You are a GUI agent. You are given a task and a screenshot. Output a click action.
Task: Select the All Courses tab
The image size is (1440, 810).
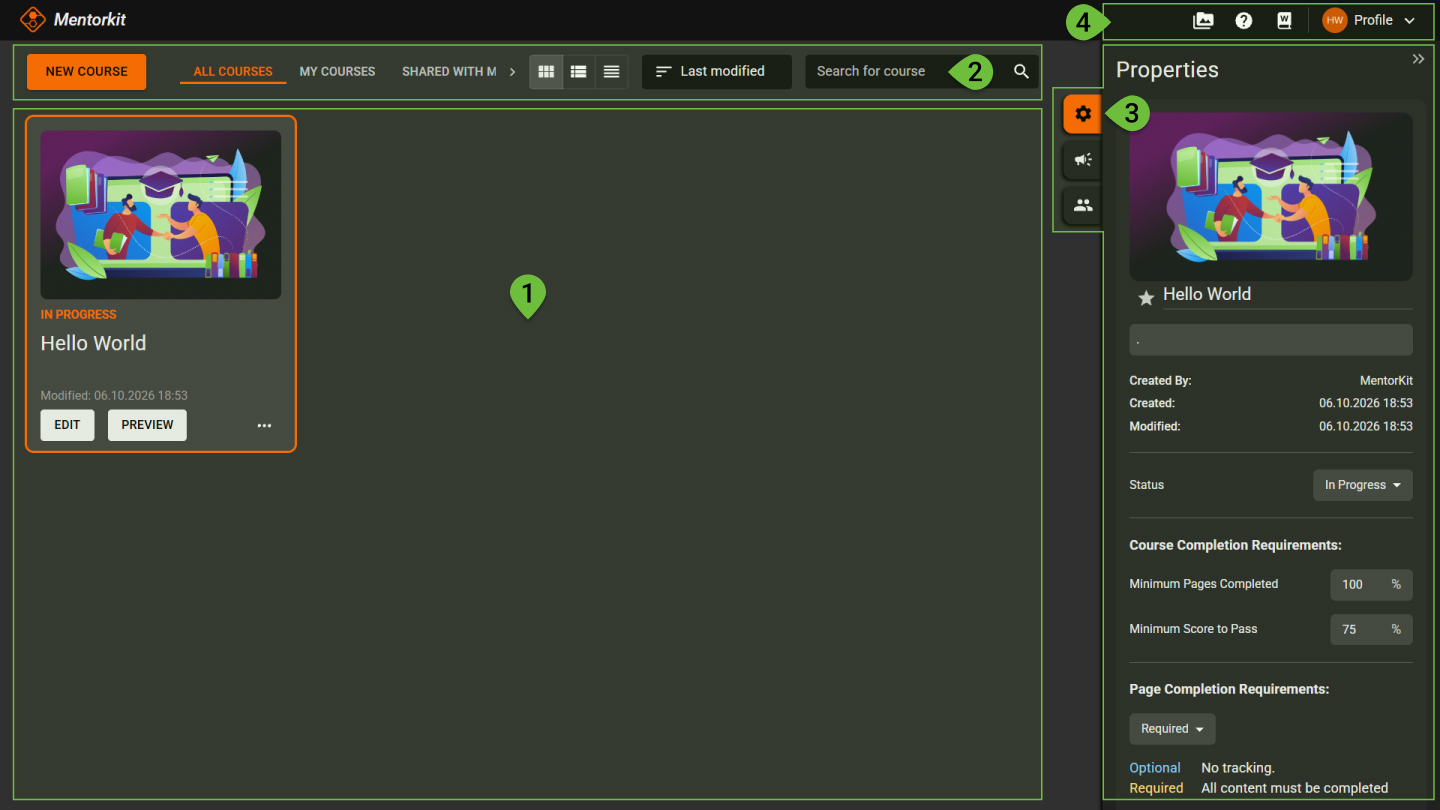[233, 72]
